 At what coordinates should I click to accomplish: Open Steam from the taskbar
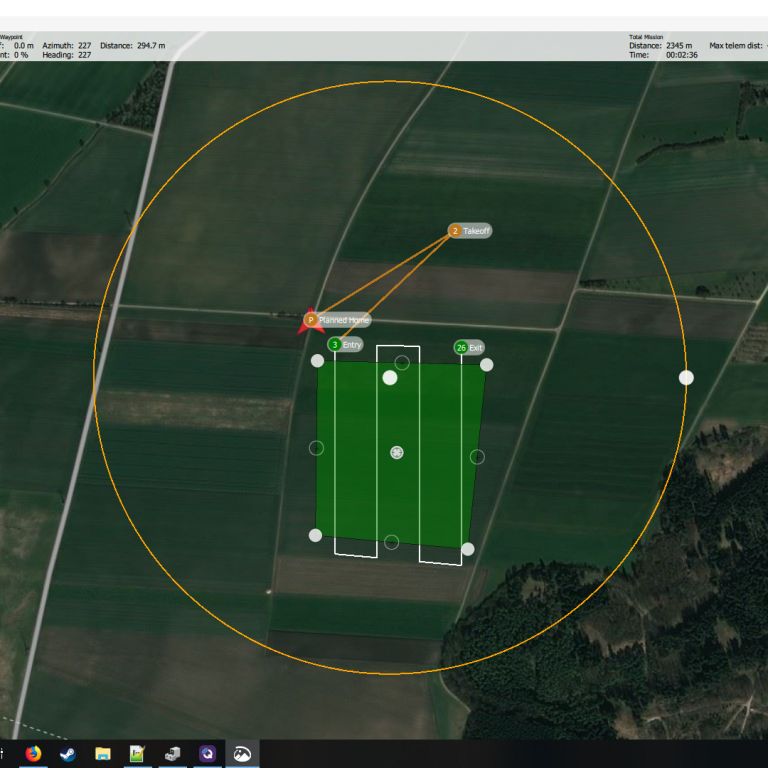pyautogui.click(x=67, y=753)
